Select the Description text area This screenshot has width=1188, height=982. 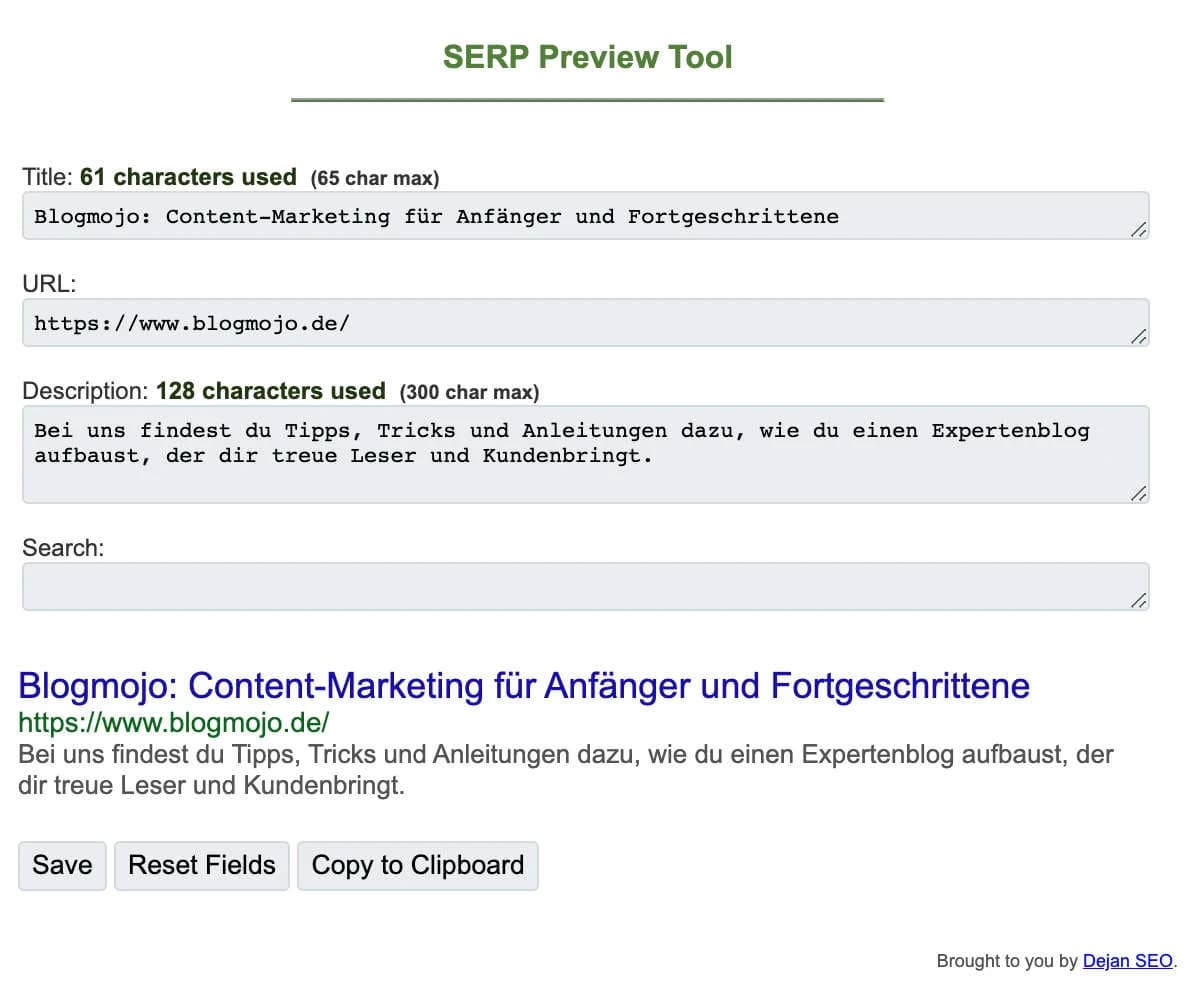click(x=586, y=450)
